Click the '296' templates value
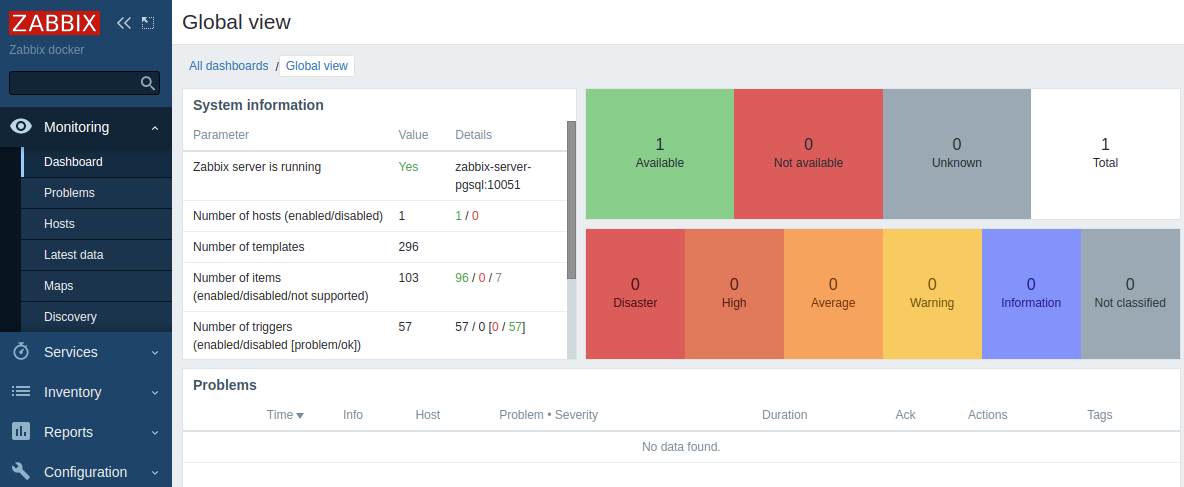 coord(409,246)
